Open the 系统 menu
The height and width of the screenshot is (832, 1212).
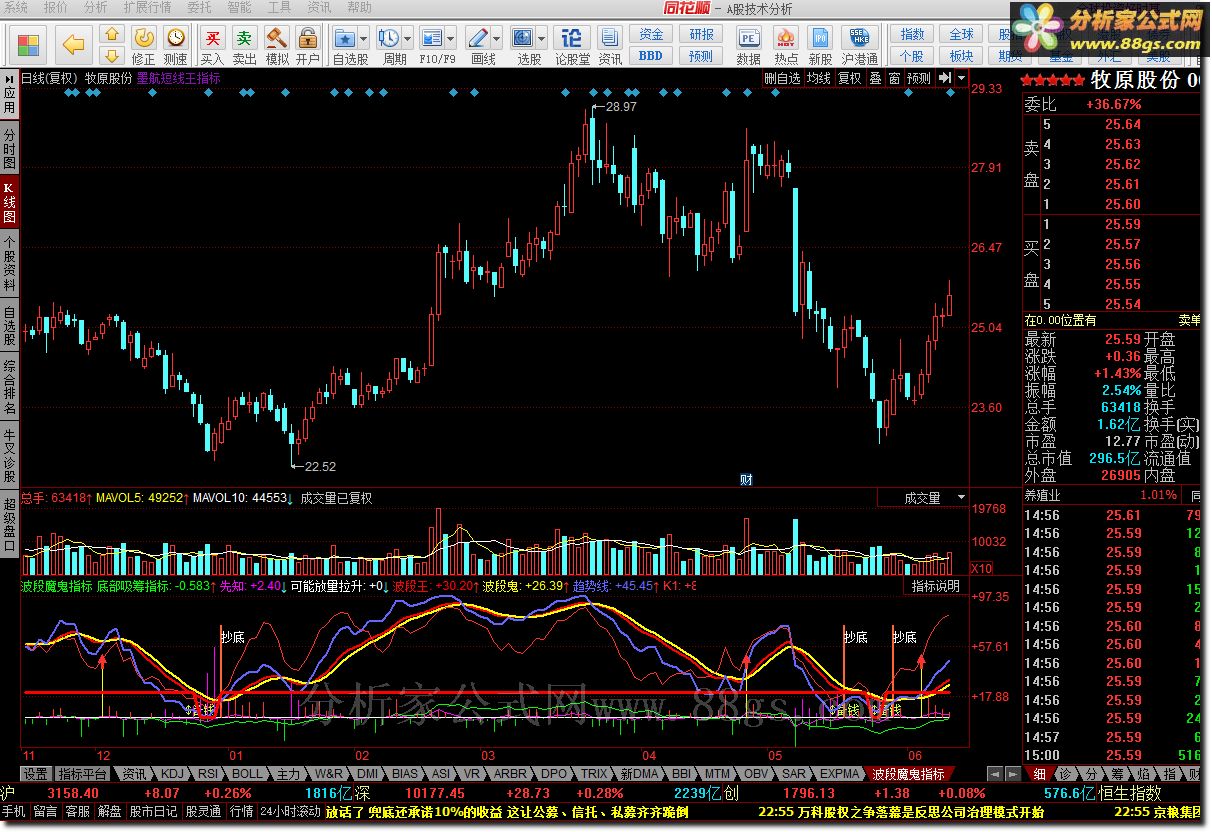pos(18,8)
